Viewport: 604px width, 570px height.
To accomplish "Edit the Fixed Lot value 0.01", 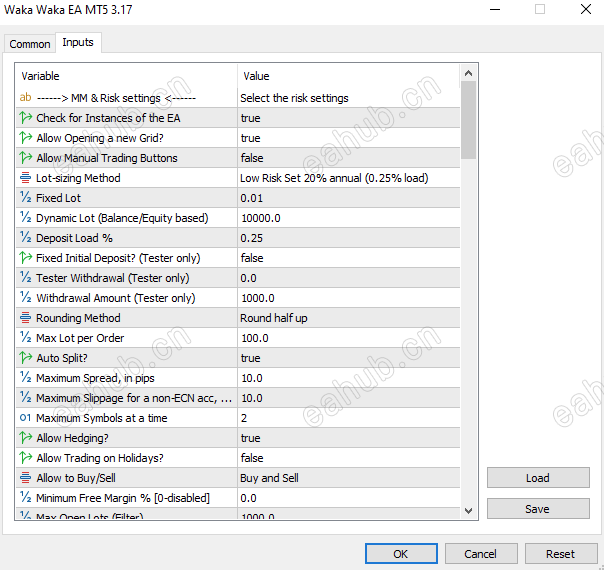I will (x=349, y=198).
